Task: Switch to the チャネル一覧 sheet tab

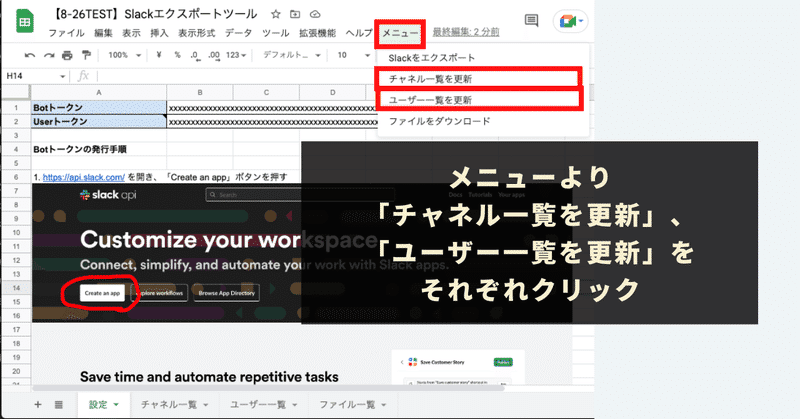Action: click(x=168, y=405)
